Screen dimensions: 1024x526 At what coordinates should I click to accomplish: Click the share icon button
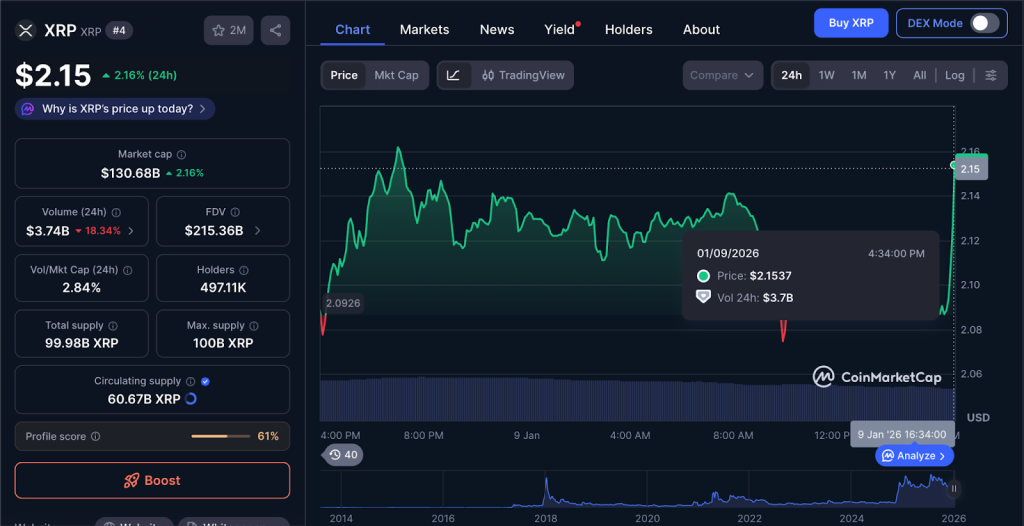275,30
